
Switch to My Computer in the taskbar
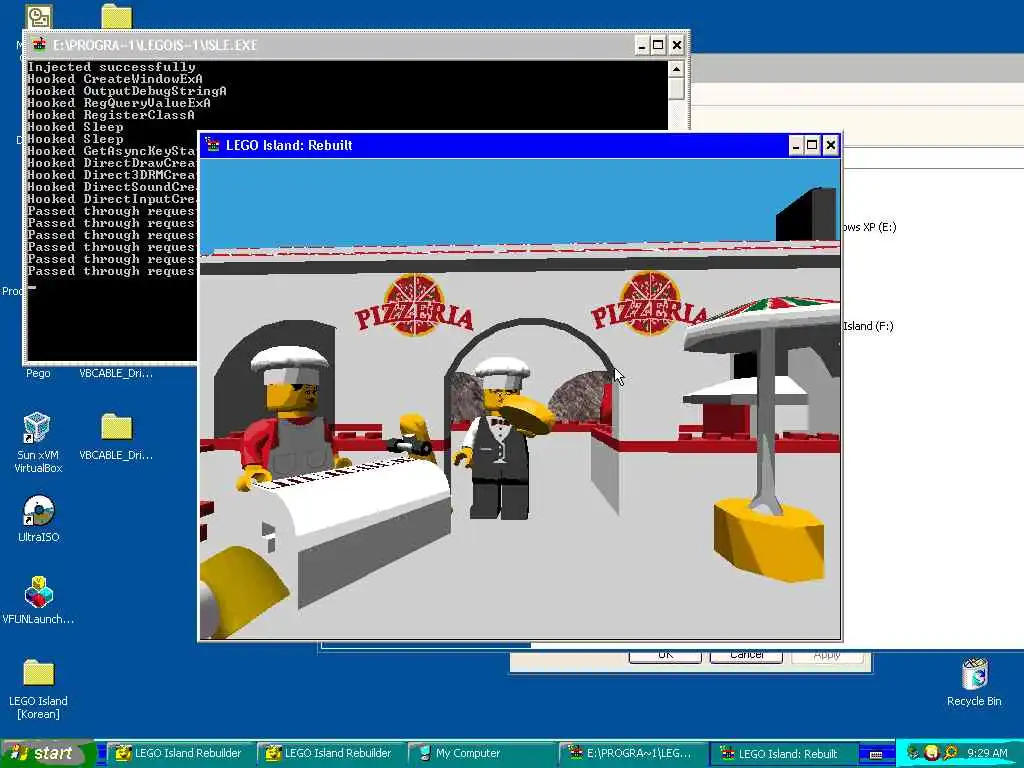[x=481, y=753]
